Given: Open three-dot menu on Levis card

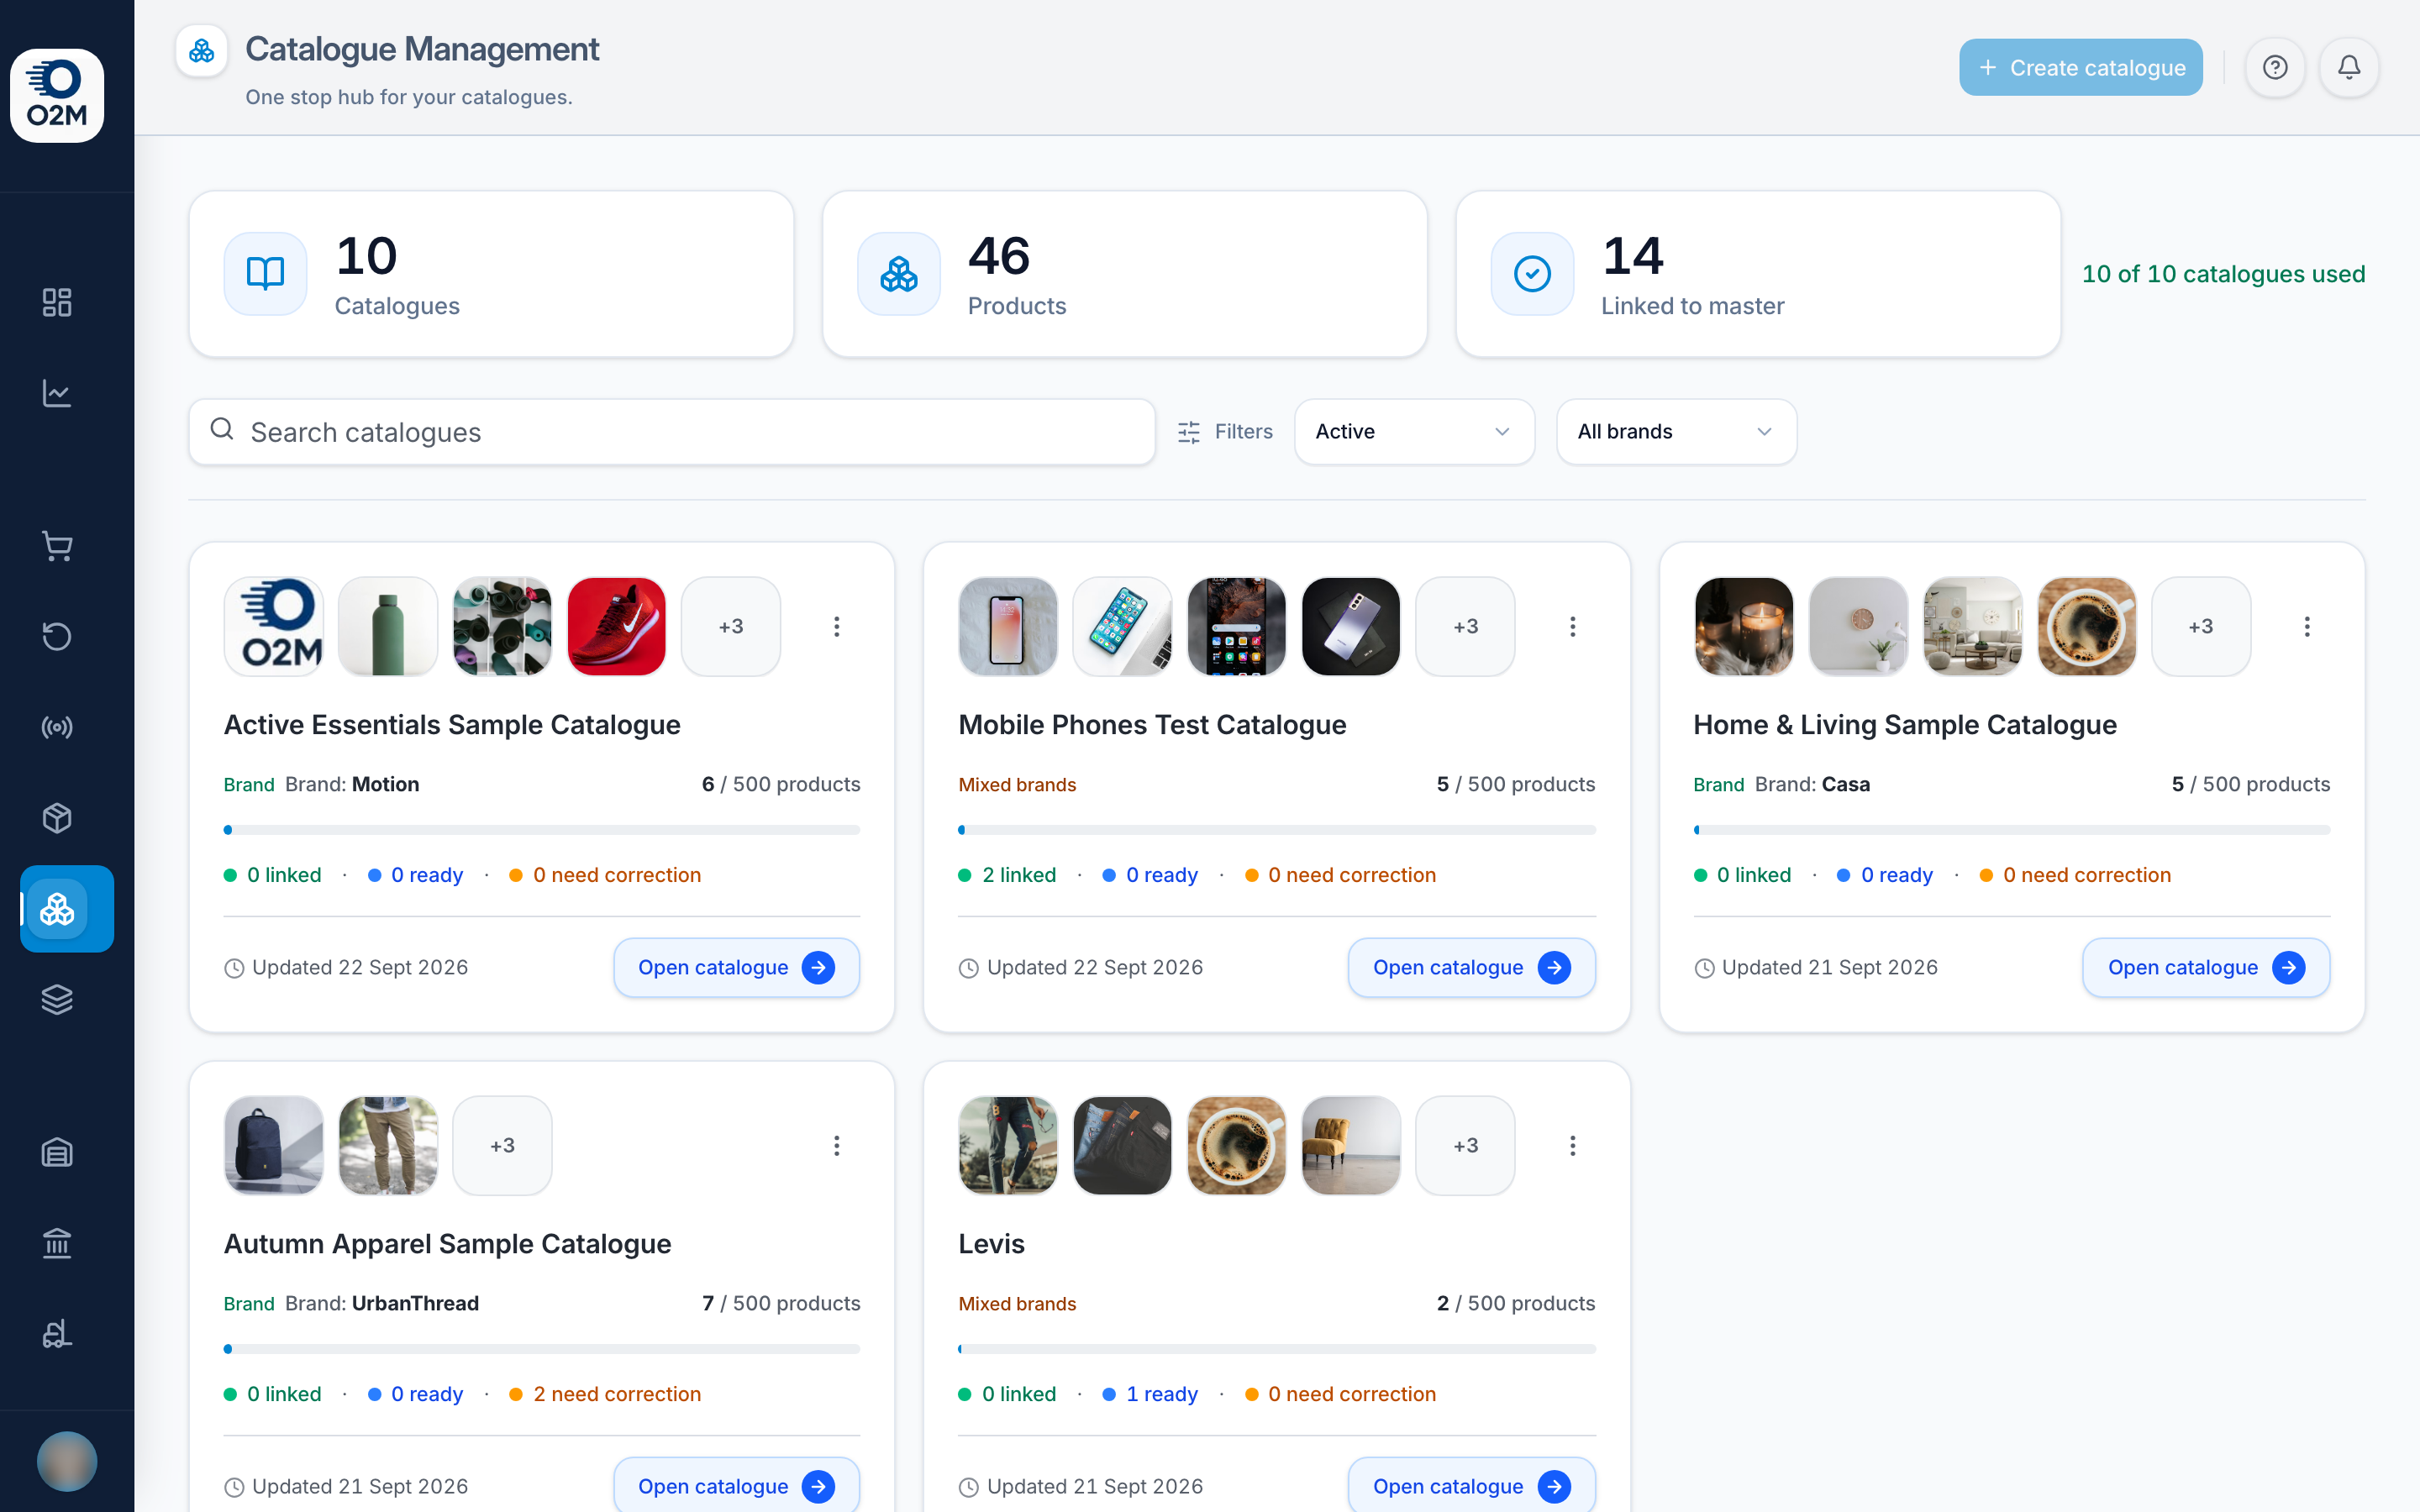Looking at the screenshot, I should 1572,1145.
